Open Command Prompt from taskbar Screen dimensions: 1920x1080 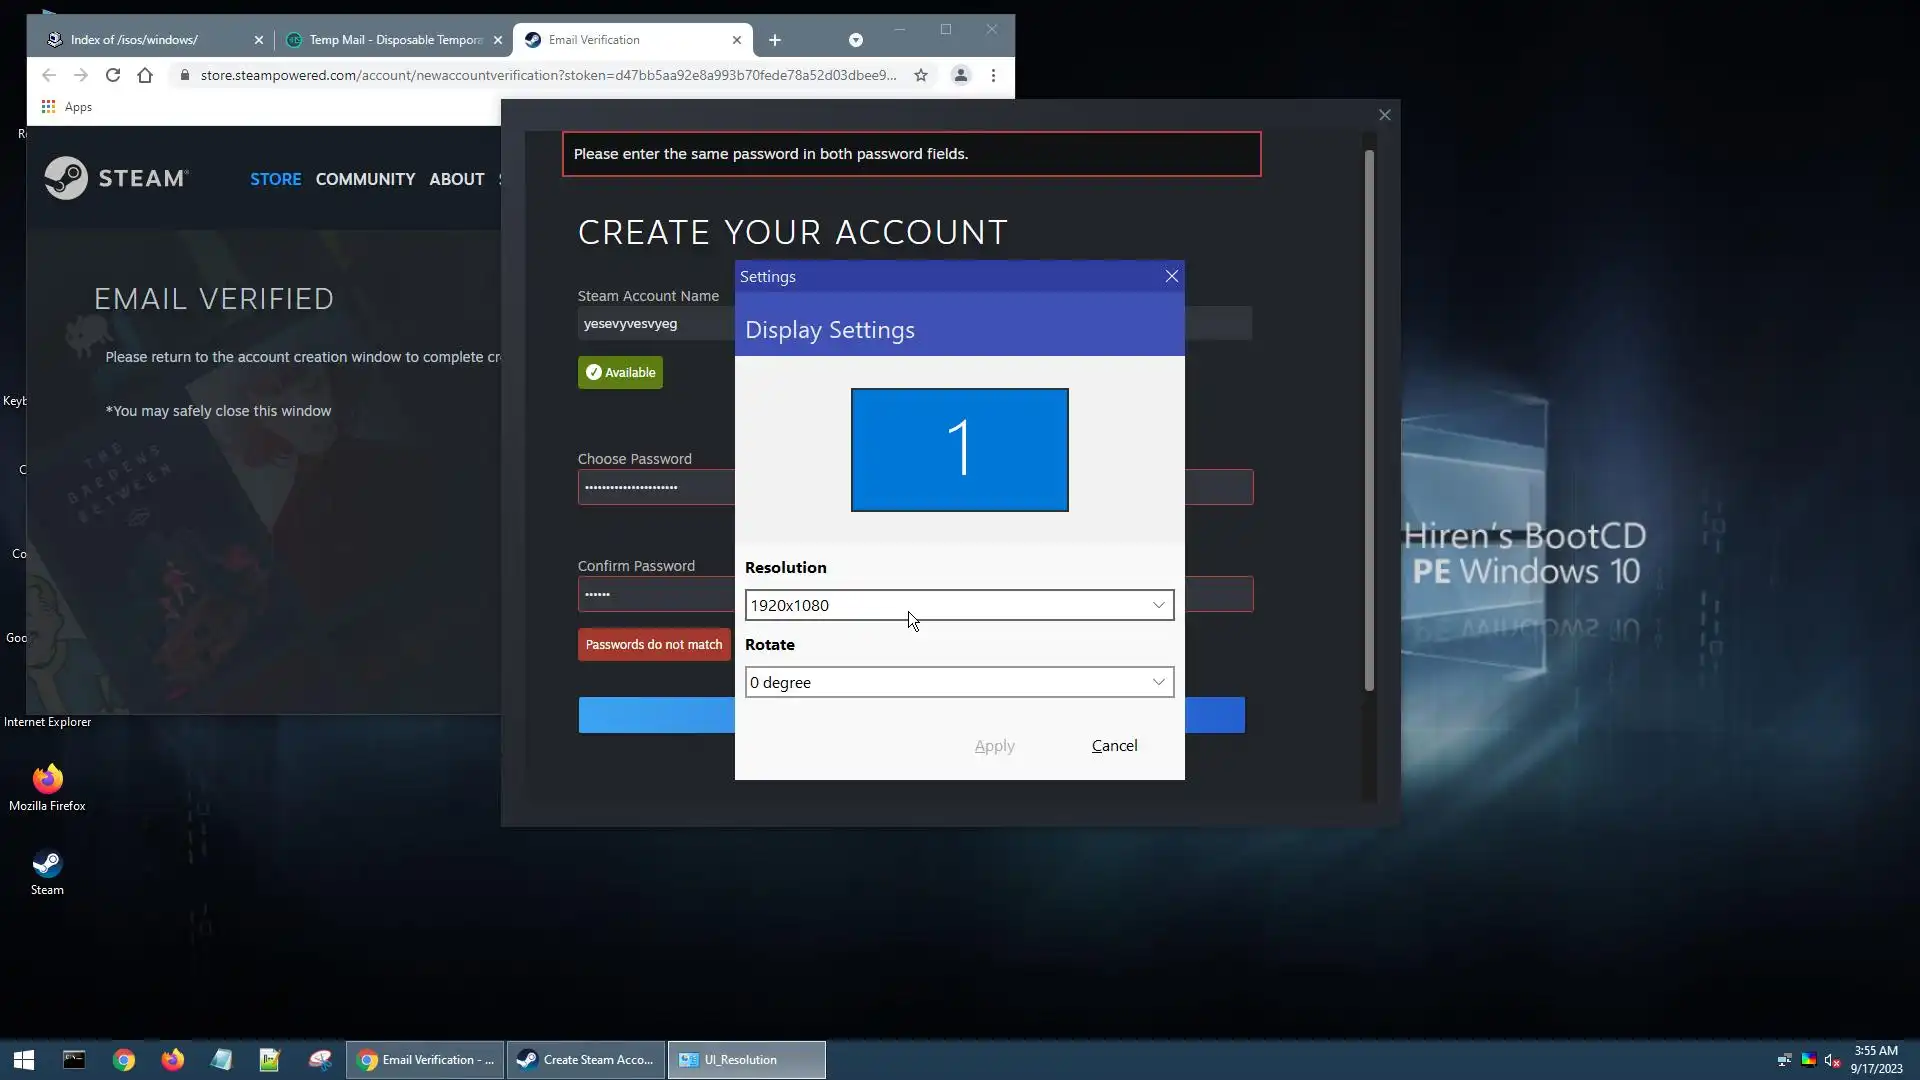pos(74,1060)
